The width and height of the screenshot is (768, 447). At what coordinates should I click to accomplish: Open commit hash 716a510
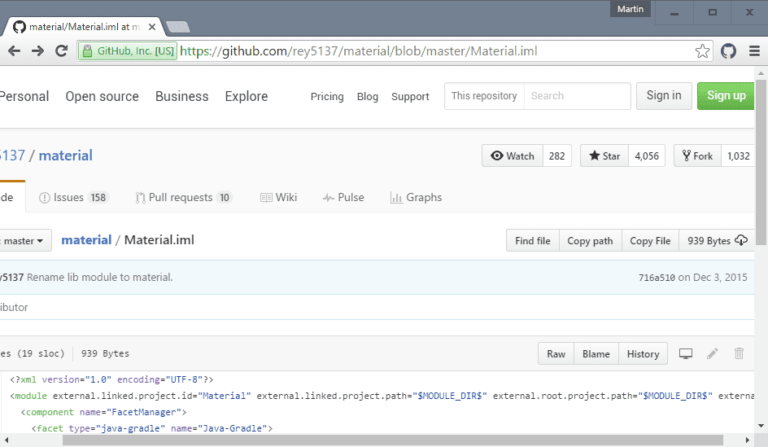click(x=656, y=278)
